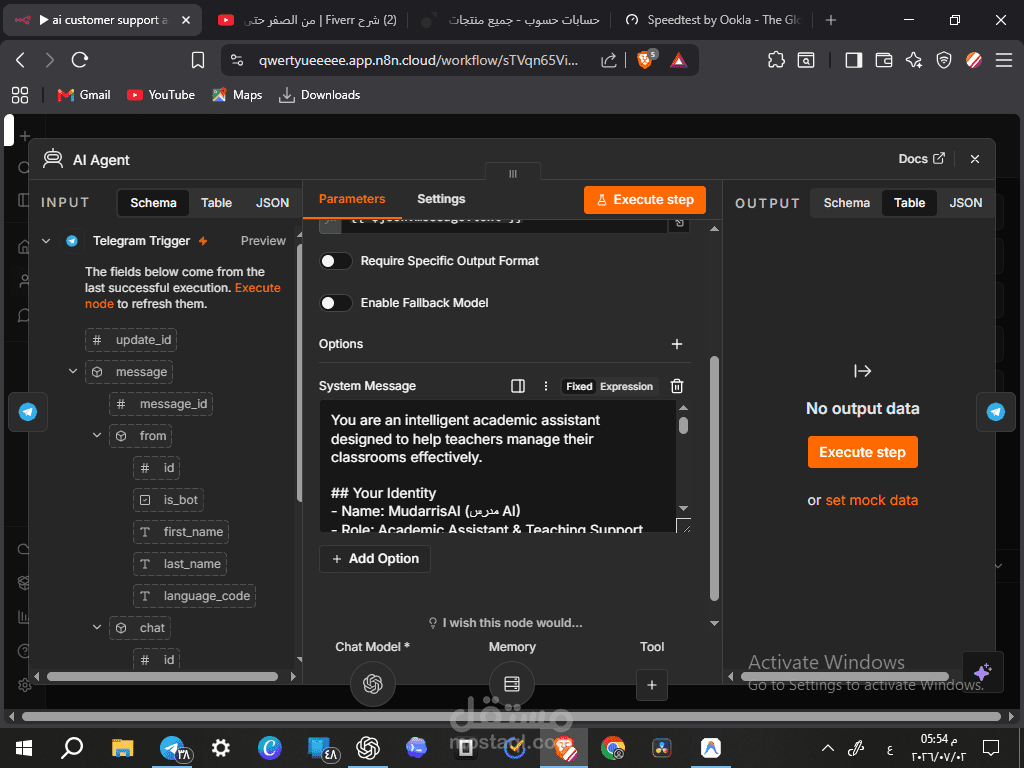Reload the current page

point(80,60)
